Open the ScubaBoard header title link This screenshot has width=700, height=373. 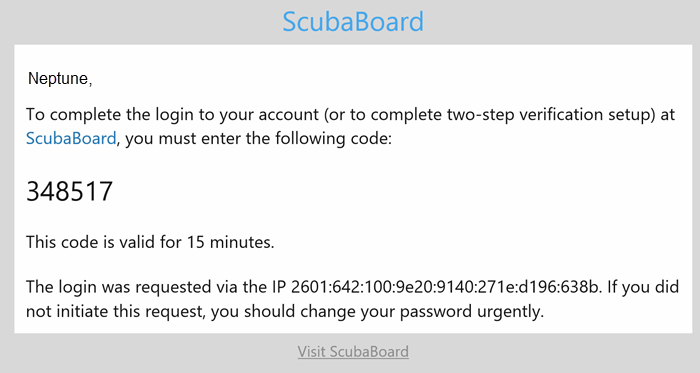pyautogui.click(x=353, y=21)
